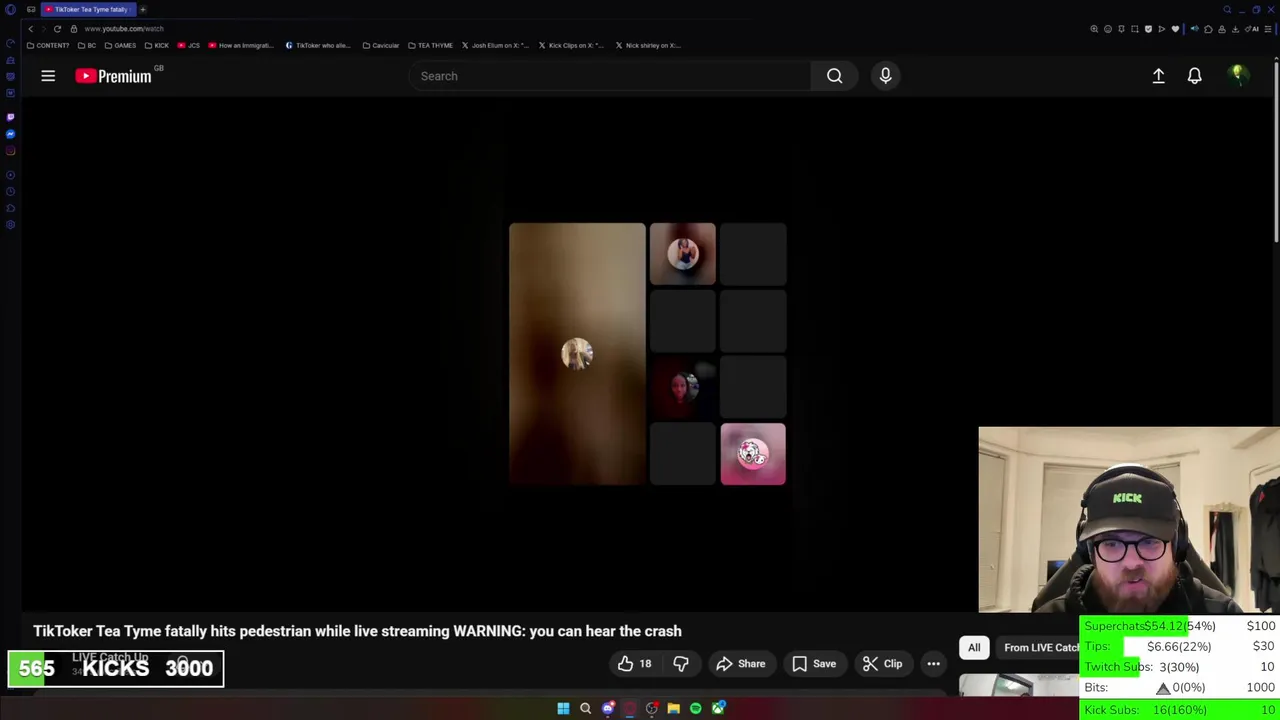This screenshot has width=1280, height=720.
Task: Click the large blurred video tile
Action: click(x=577, y=354)
